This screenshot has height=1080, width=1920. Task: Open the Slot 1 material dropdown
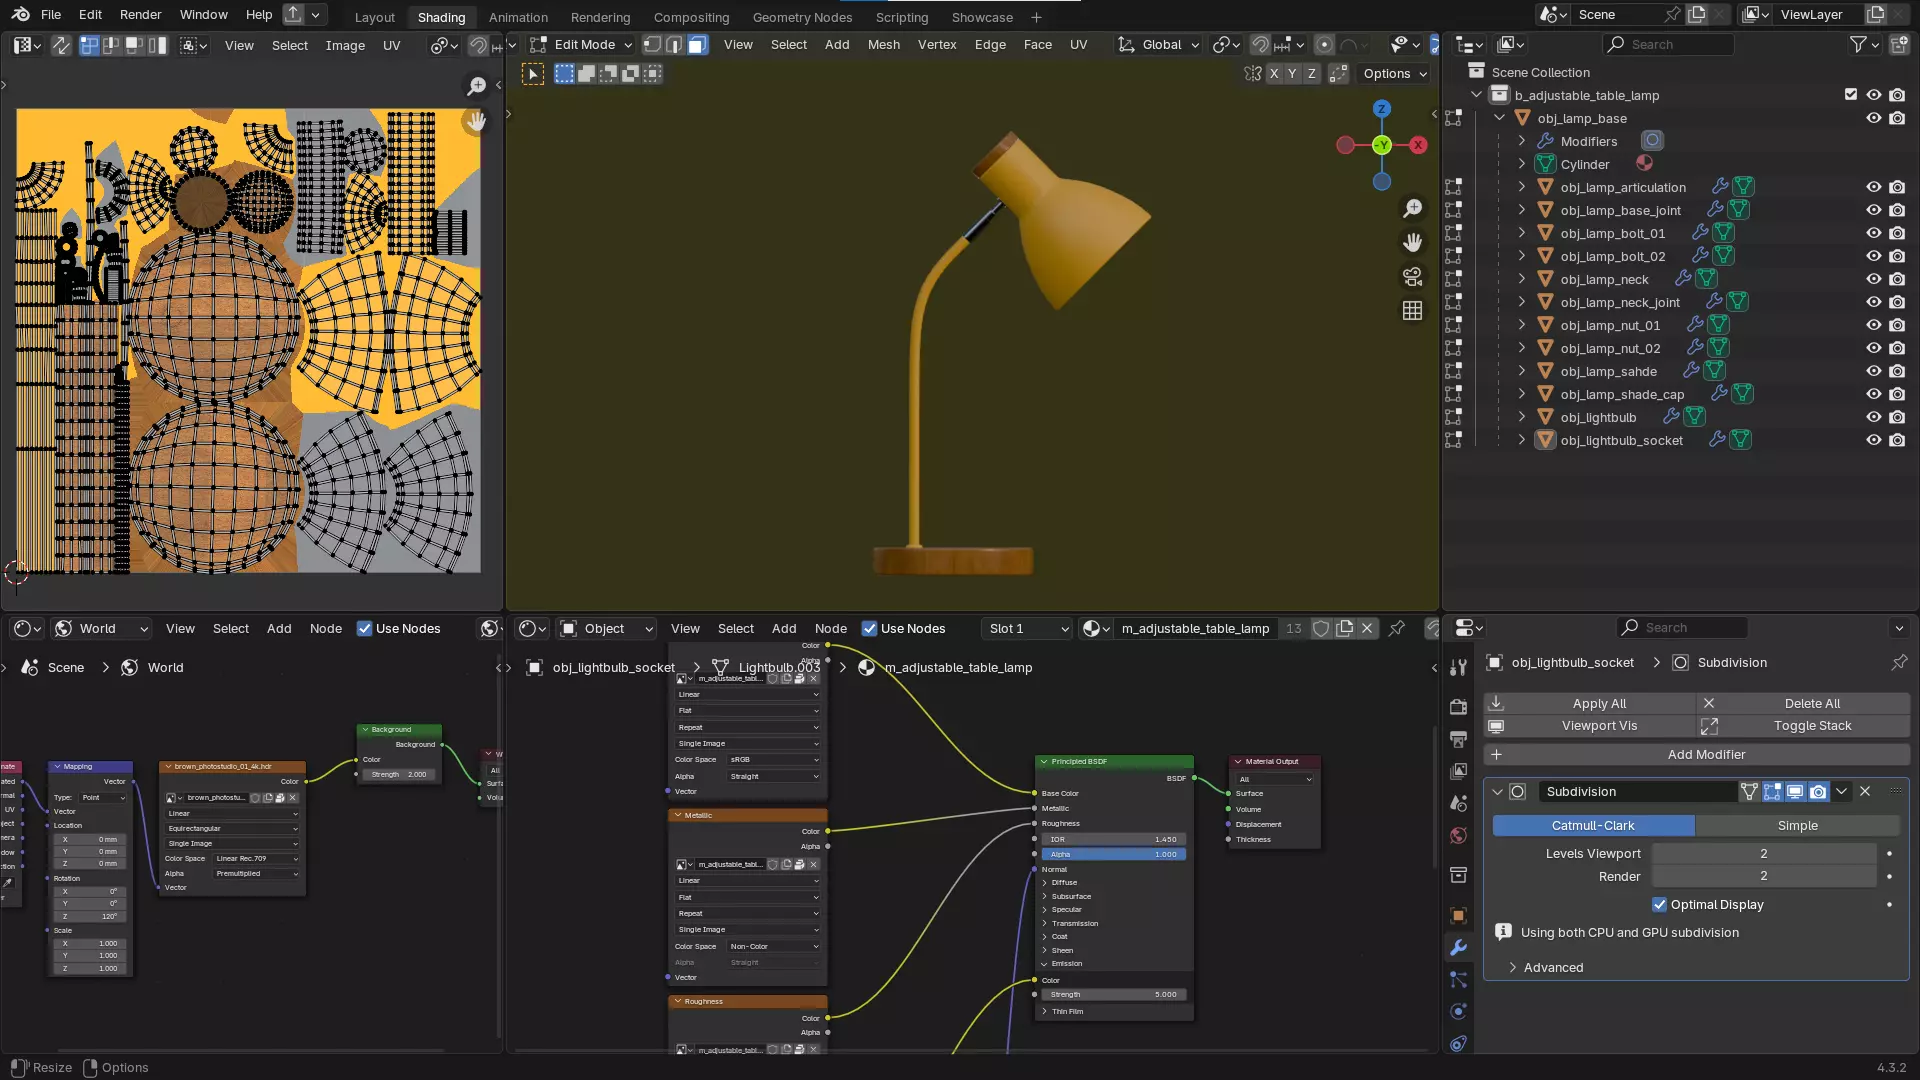click(1029, 628)
